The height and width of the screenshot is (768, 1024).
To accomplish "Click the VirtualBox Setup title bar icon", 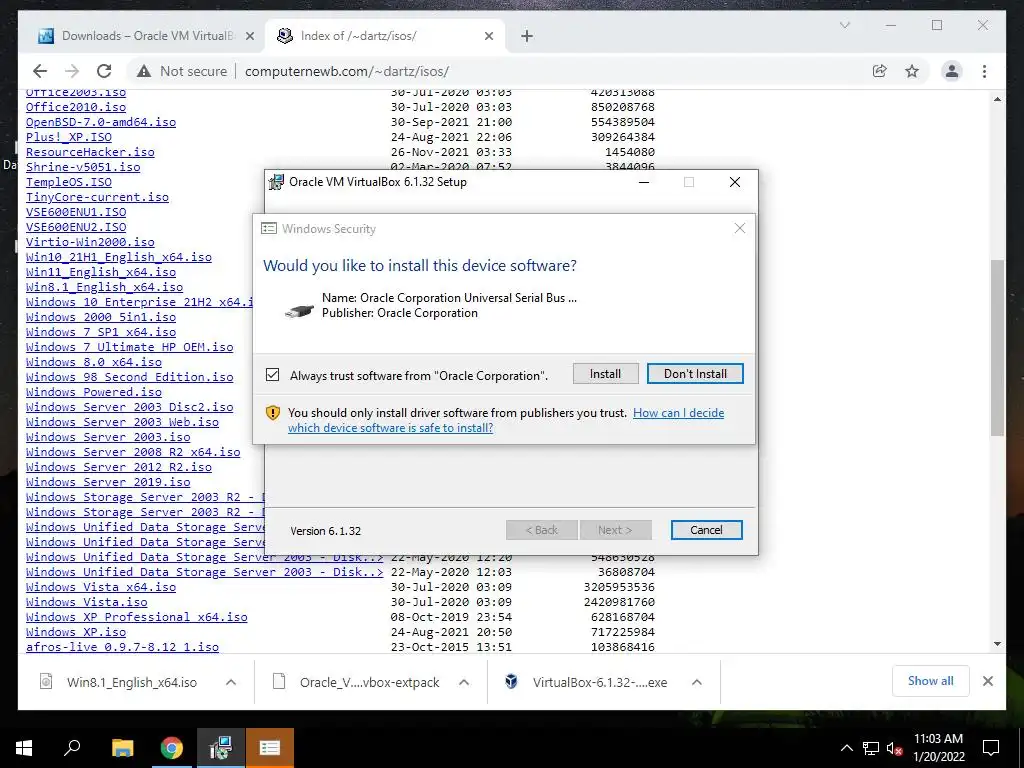I will (276, 182).
